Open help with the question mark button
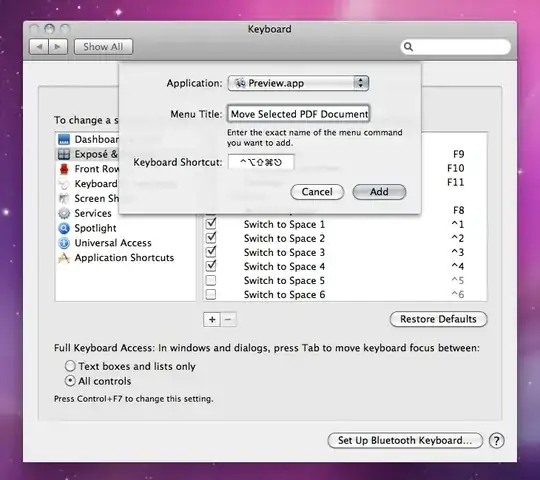 click(496, 441)
